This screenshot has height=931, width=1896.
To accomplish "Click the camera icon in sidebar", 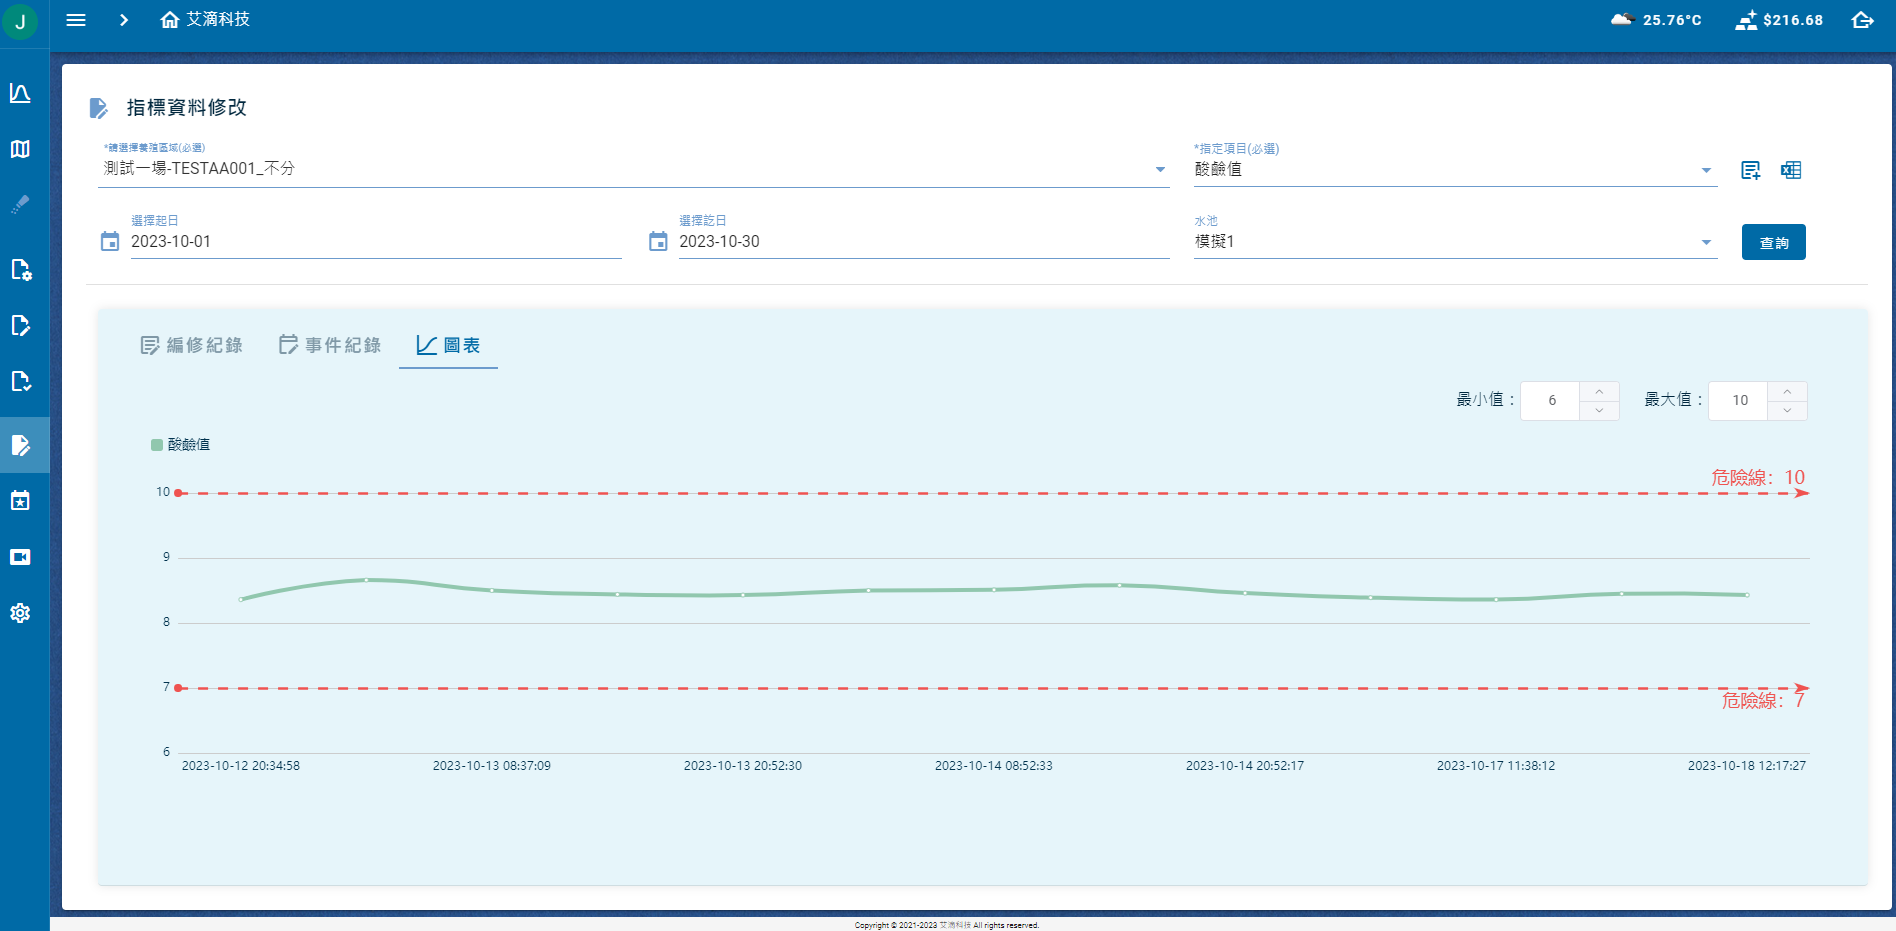I will click(20, 557).
